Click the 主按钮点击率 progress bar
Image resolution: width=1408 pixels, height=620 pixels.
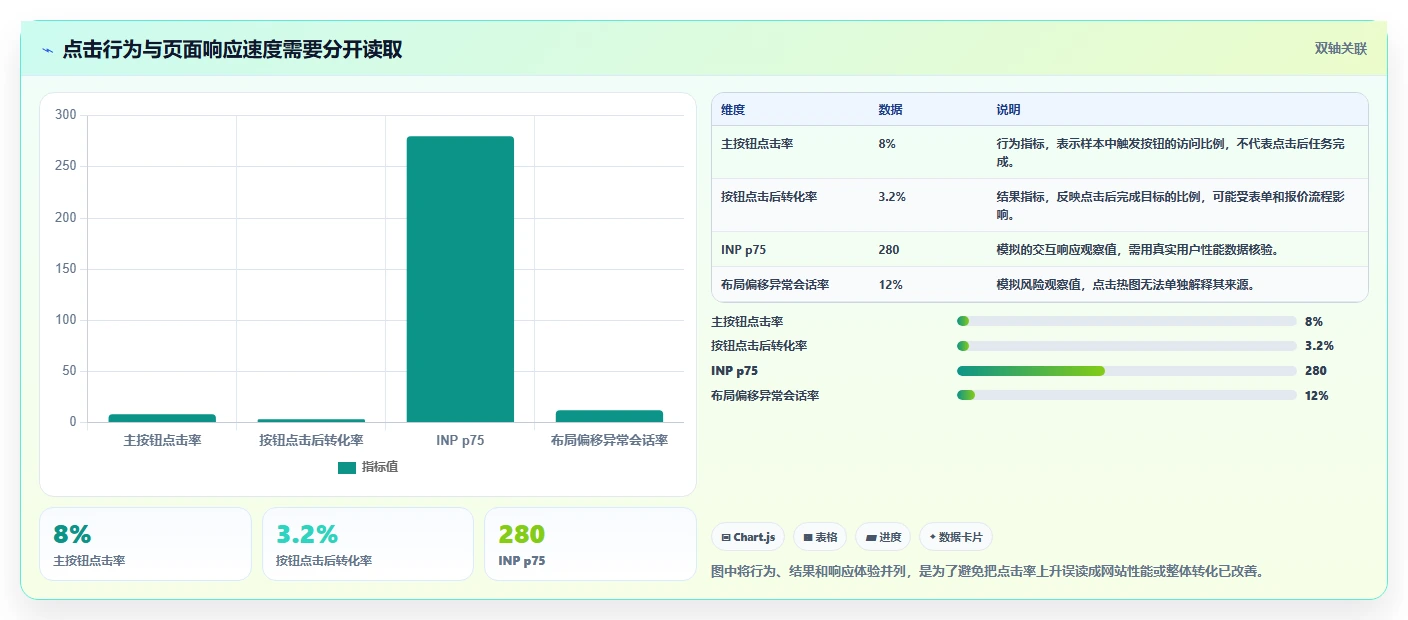click(1126, 321)
